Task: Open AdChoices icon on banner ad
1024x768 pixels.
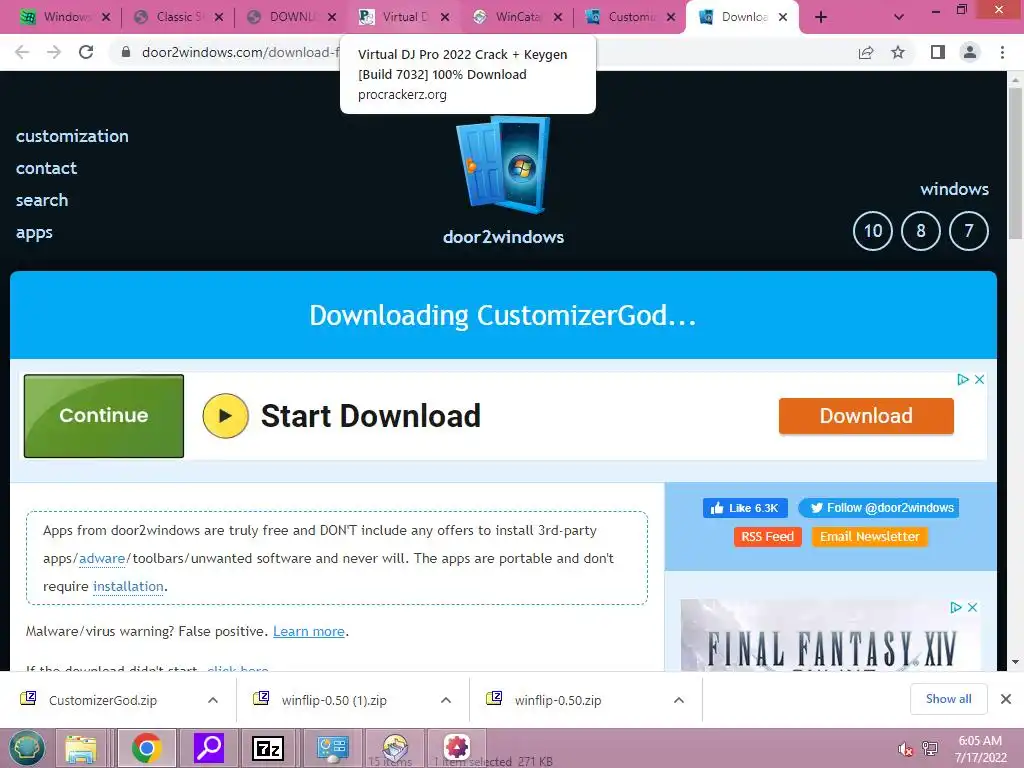Action: point(963,379)
